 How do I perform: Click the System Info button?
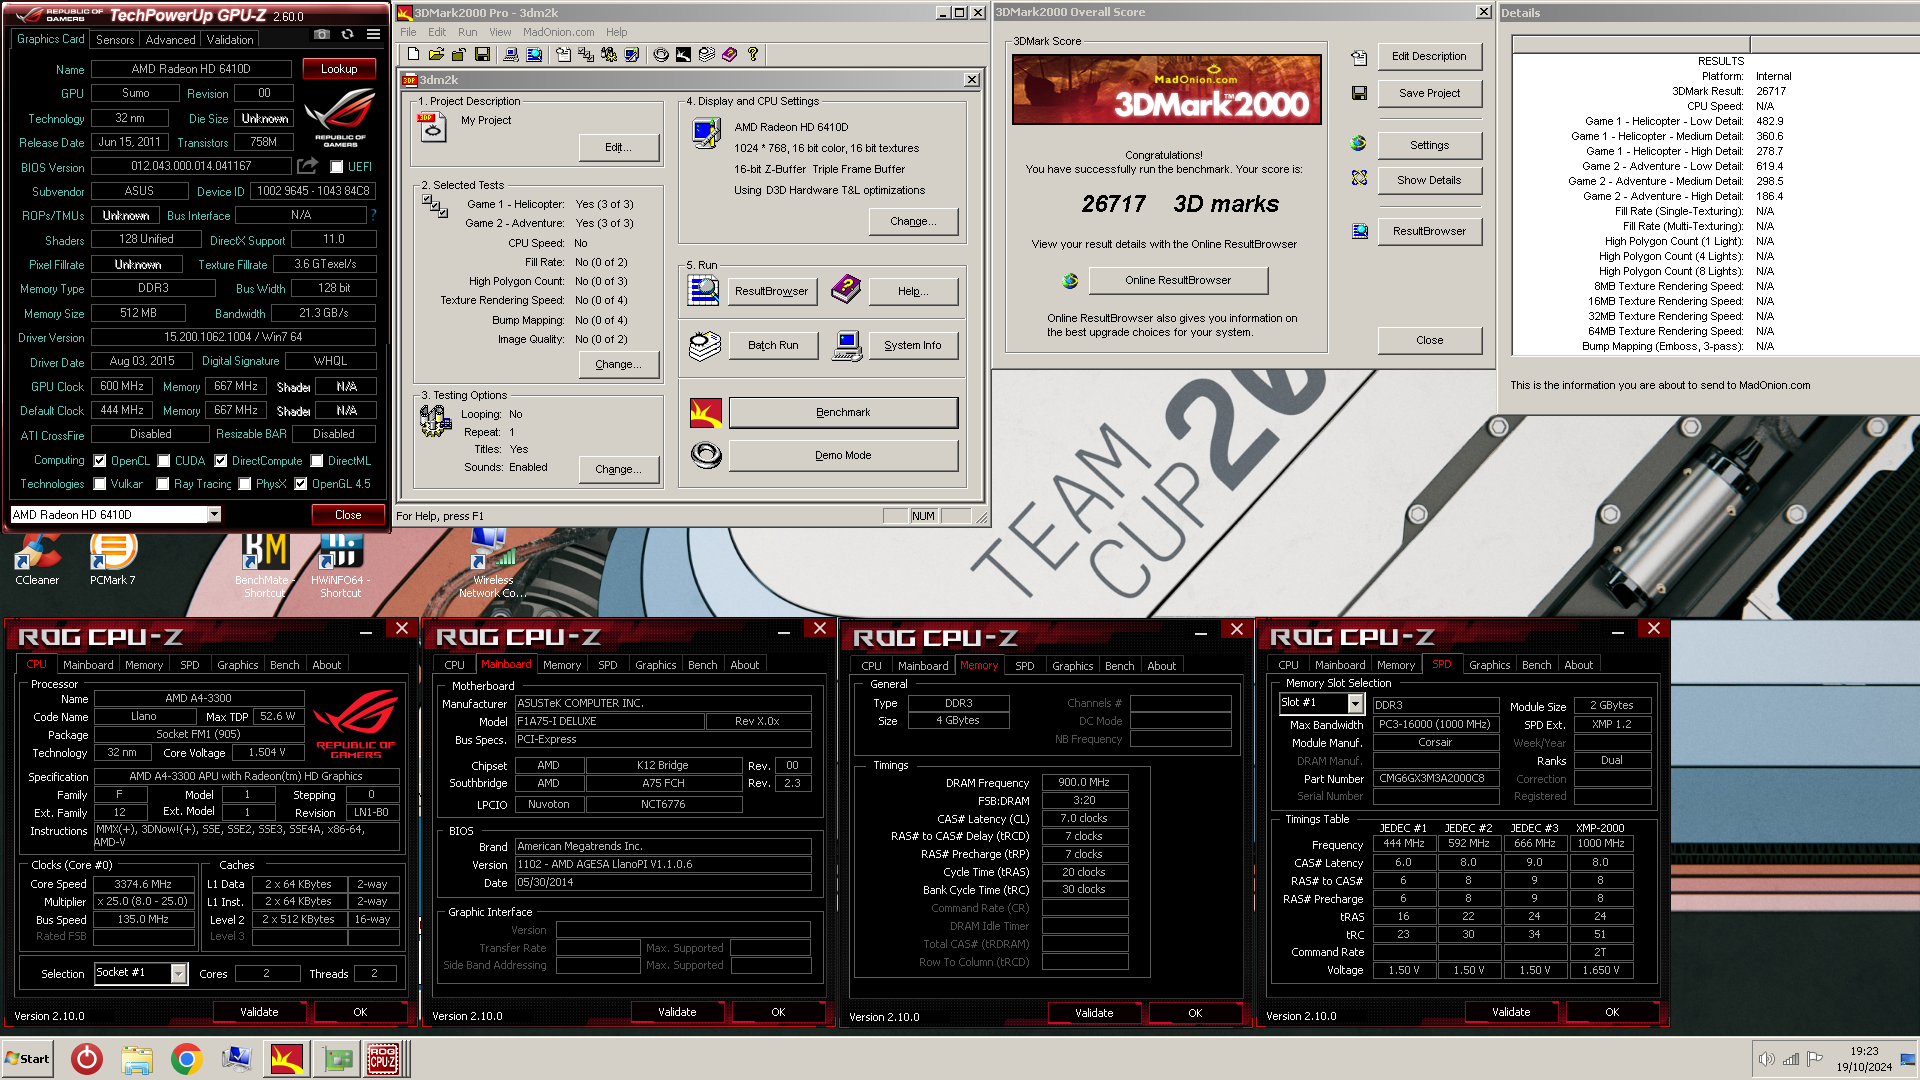pyautogui.click(x=912, y=345)
